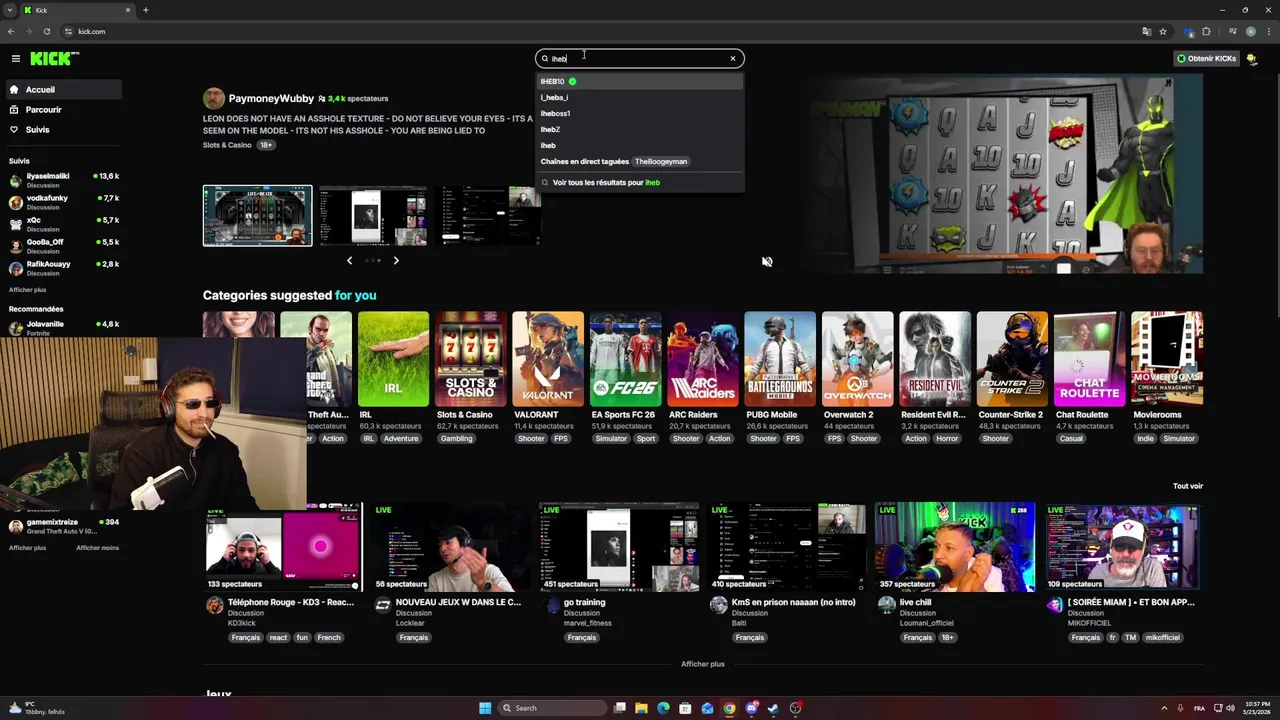See all results for iheb
Image resolution: width=1280 pixels, height=720 pixels.
tap(640, 182)
